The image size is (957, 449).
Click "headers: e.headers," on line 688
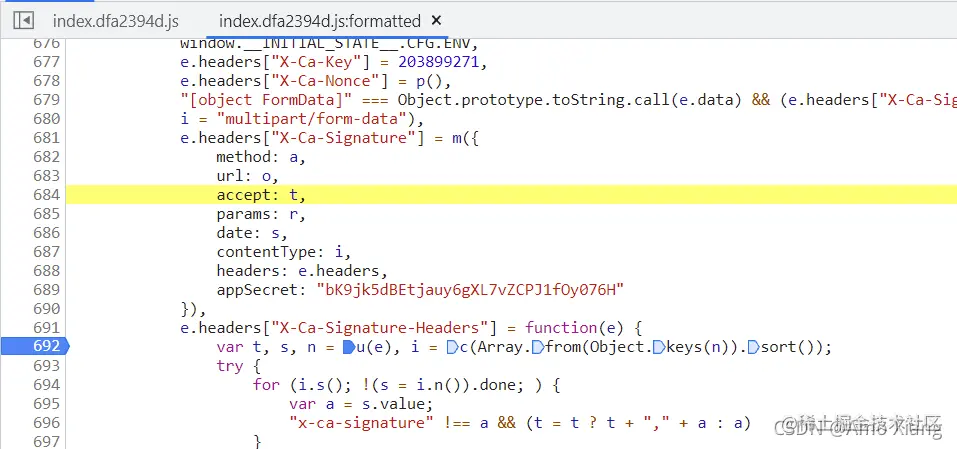302,271
